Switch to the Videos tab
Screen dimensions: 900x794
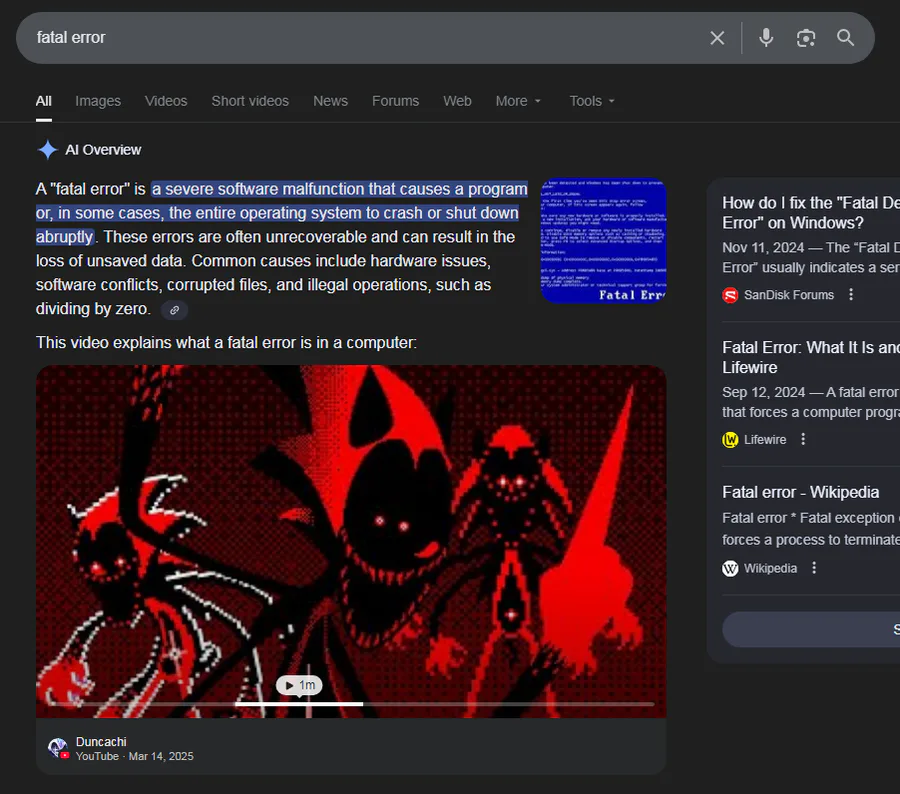166,101
